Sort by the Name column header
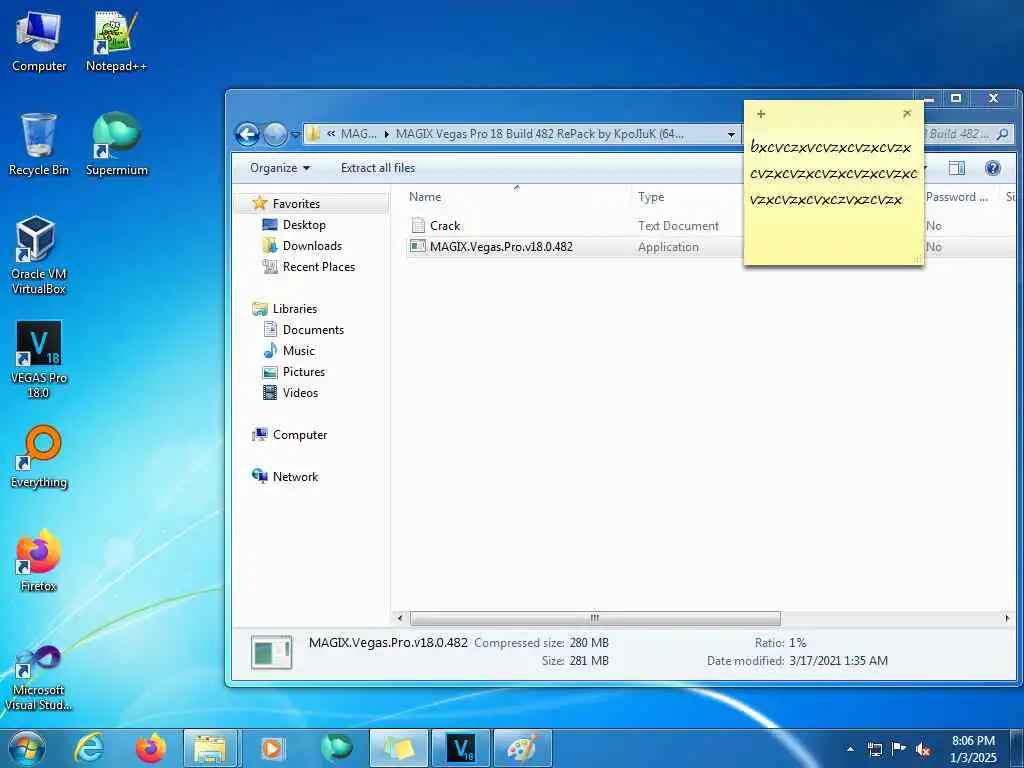 tap(425, 197)
